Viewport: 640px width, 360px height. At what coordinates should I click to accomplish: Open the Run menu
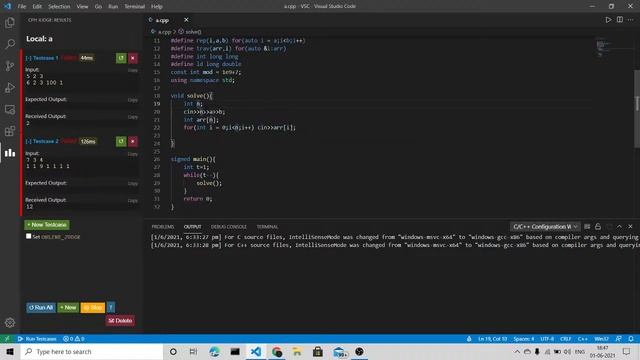coord(113,7)
